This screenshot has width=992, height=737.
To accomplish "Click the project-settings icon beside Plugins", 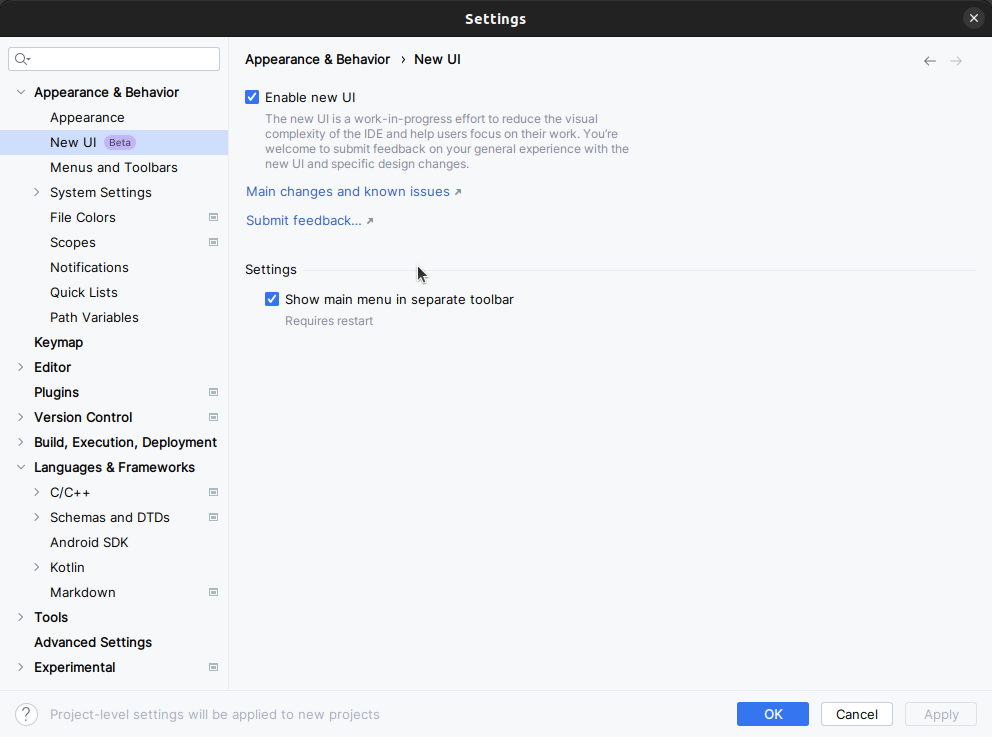I will [213, 392].
